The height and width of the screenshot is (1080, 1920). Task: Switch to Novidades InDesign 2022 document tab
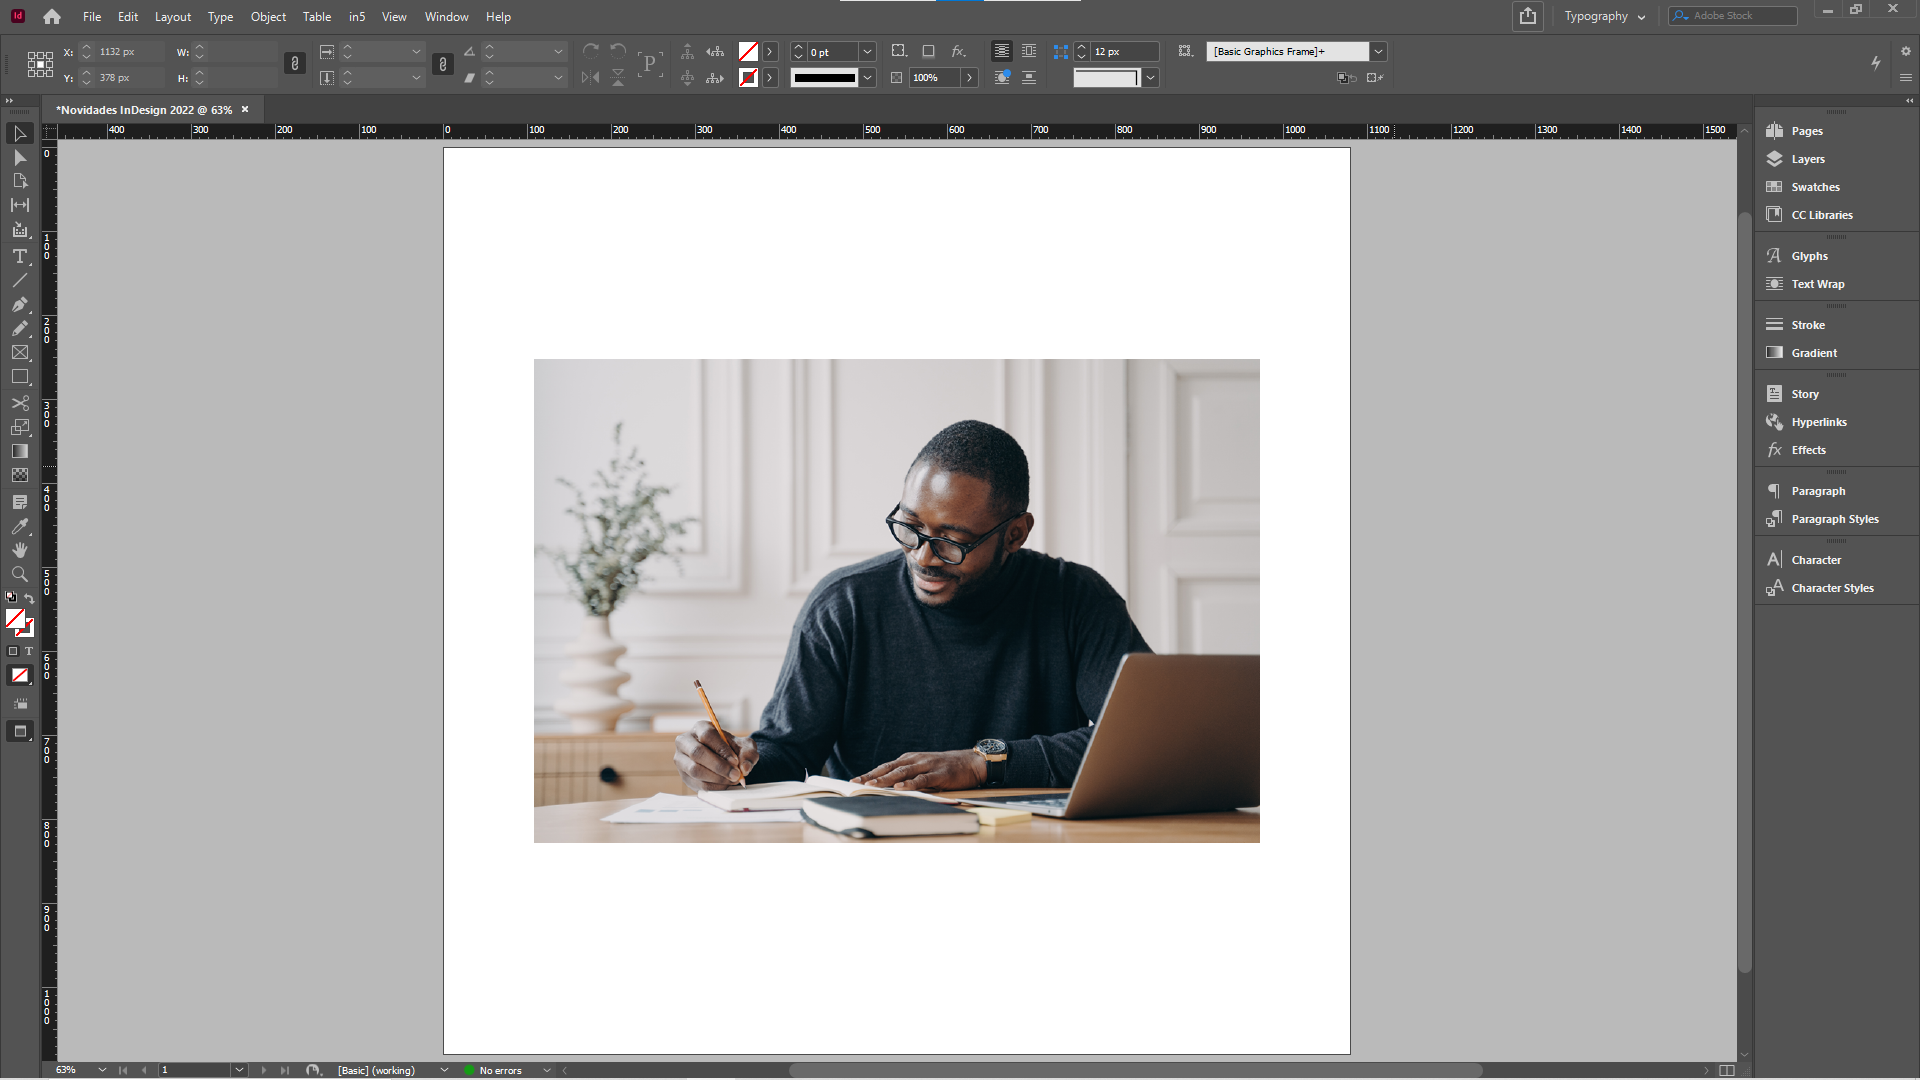(x=144, y=110)
